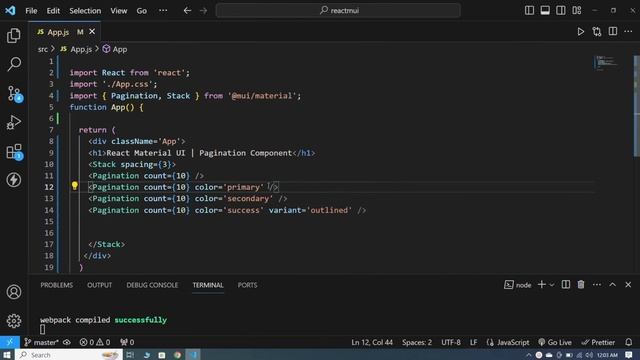Open Extensions view
Screen dimensions: 640x360
(15, 151)
